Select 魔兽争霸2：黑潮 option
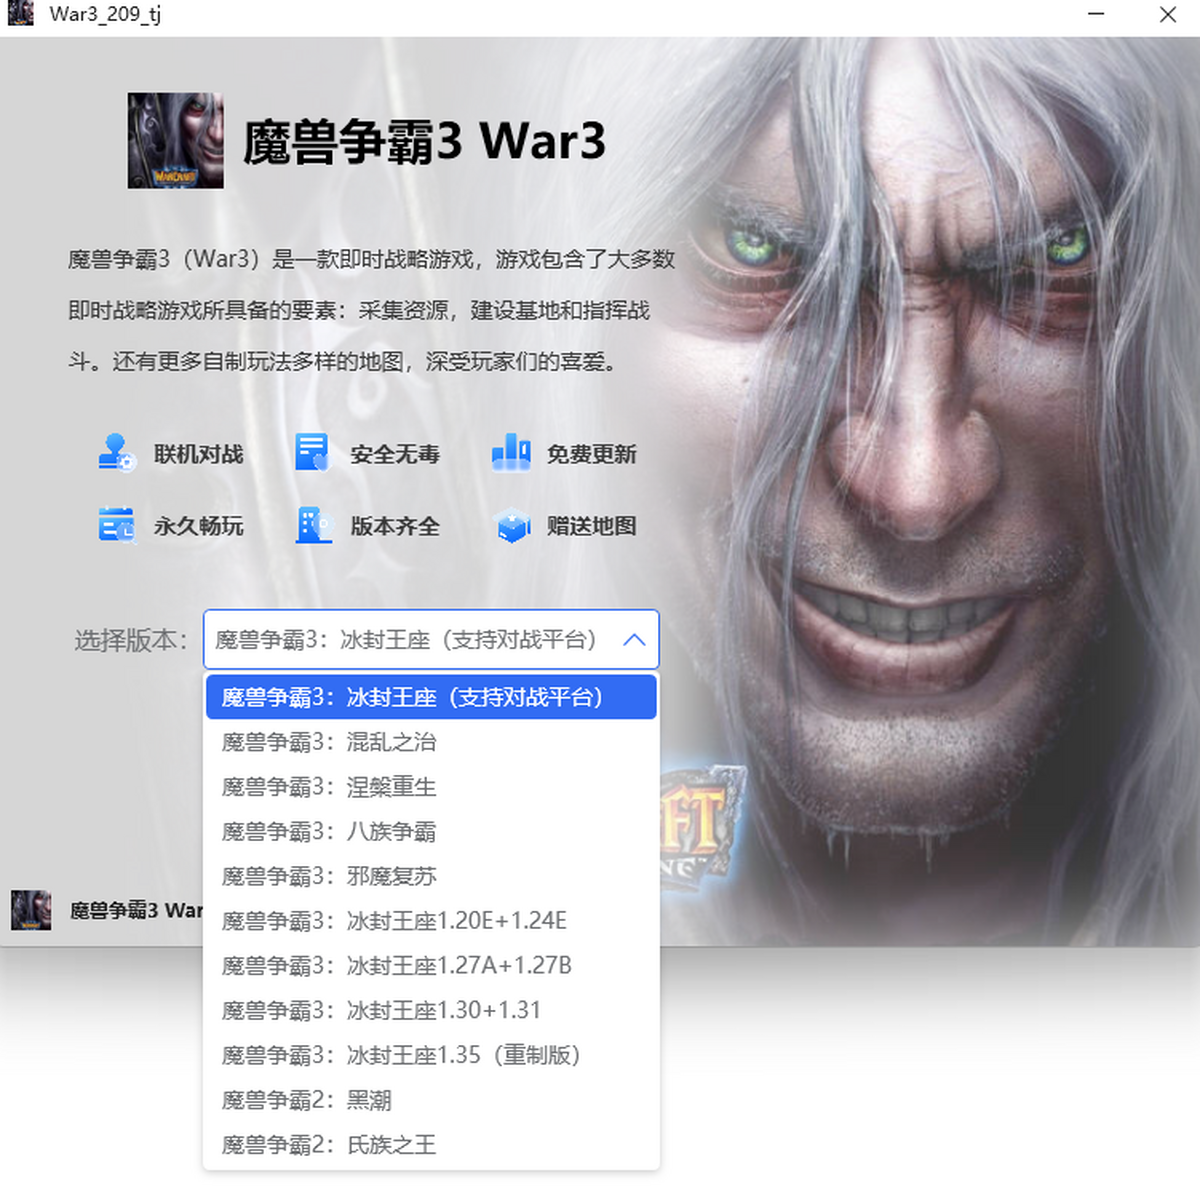This screenshot has width=1200, height=1186. click(431, 1100)
